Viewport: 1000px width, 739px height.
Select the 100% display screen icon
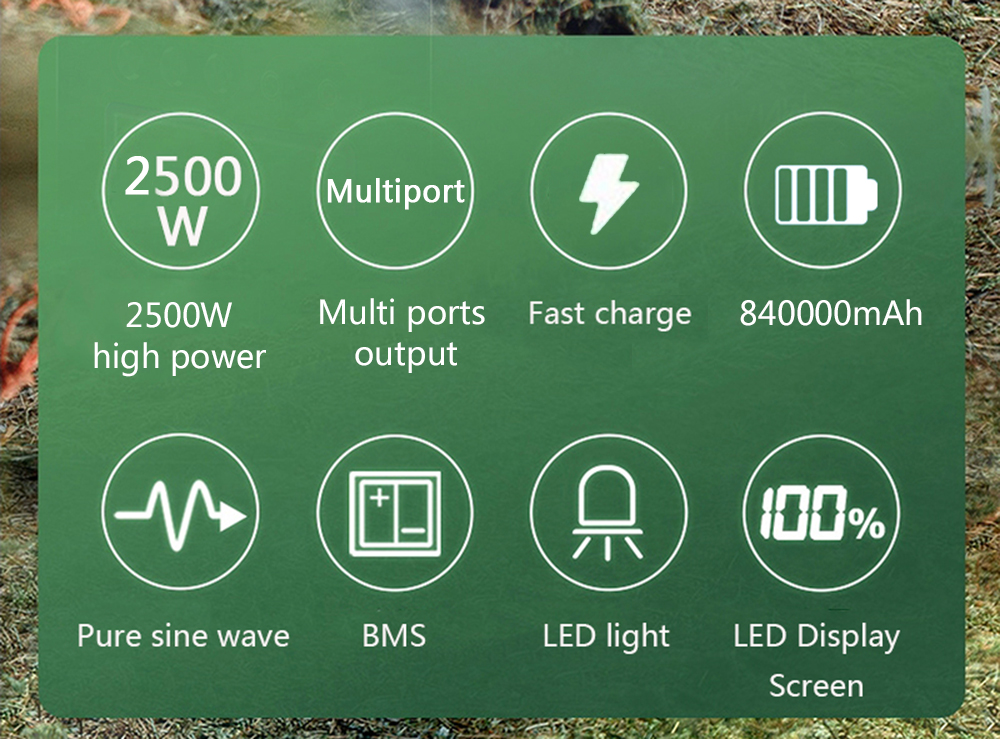[x=822, y=513]
